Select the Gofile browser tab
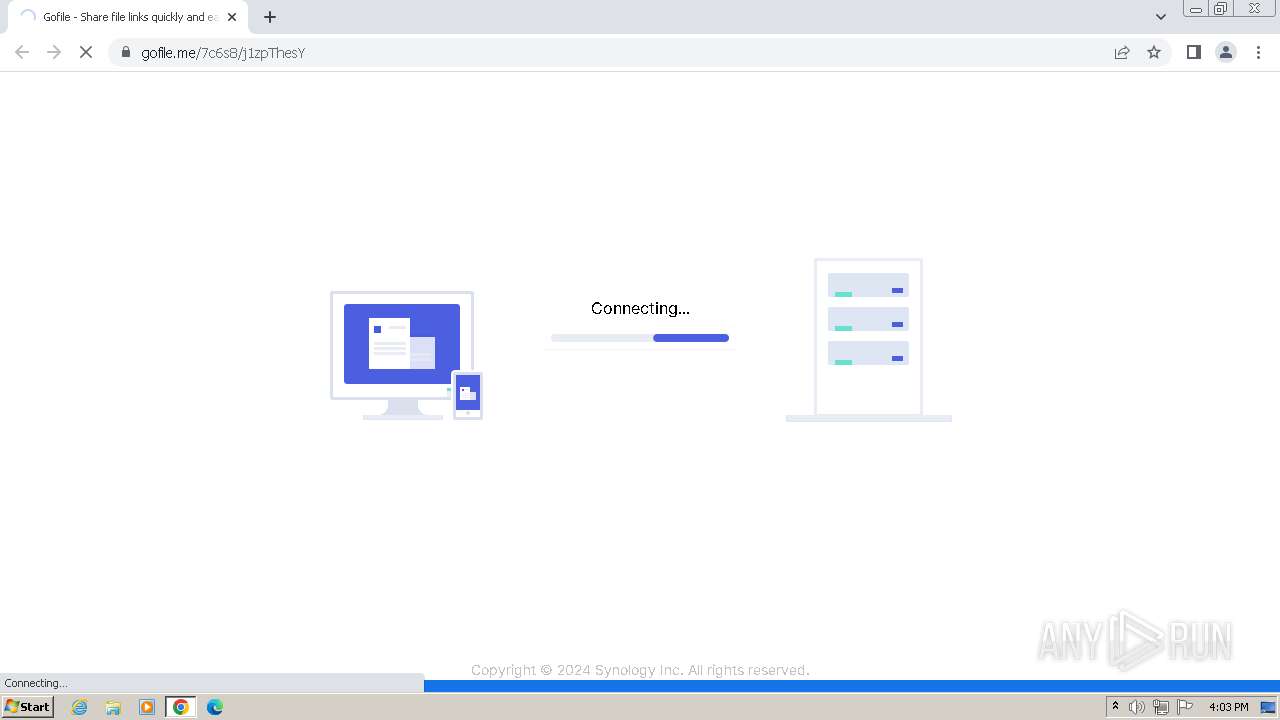 (128, 17)
